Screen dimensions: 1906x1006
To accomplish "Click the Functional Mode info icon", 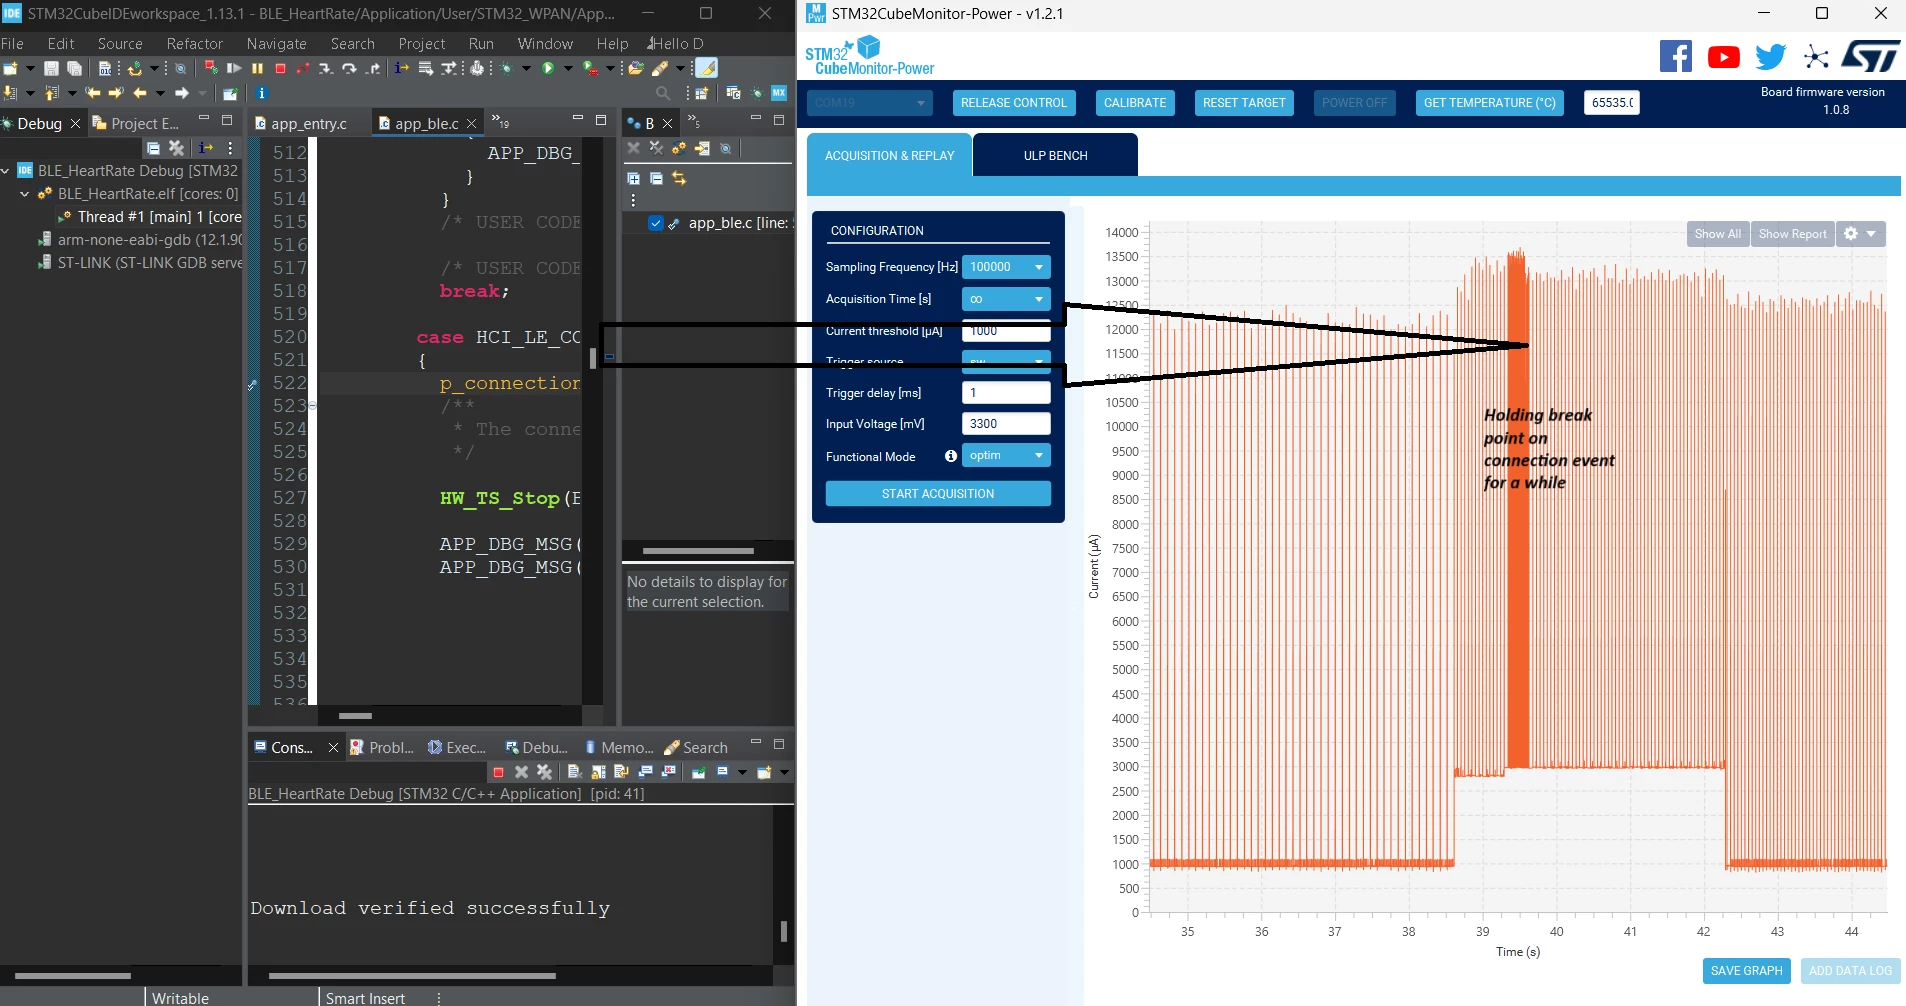I will tap(951, 456).
